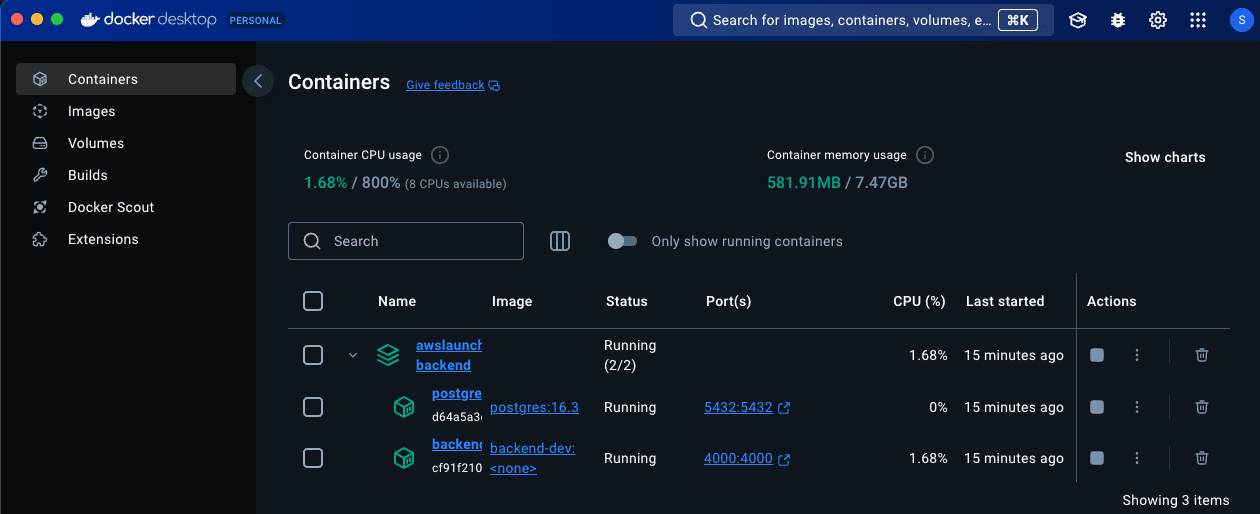Click the Show charts button

coord(1165,157)
